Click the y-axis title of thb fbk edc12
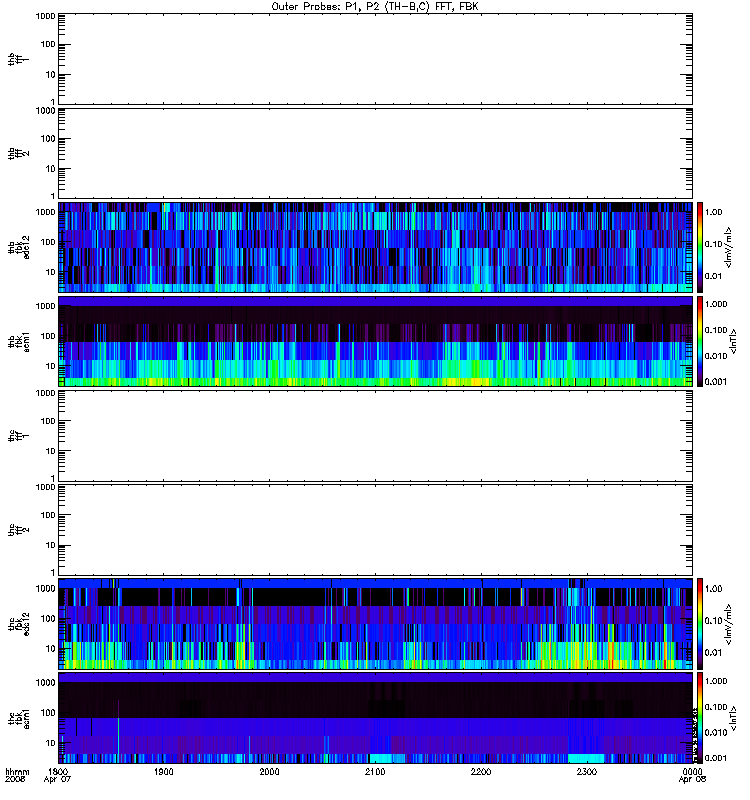Viewport: 750px width, 800px height. pos(19,247)
